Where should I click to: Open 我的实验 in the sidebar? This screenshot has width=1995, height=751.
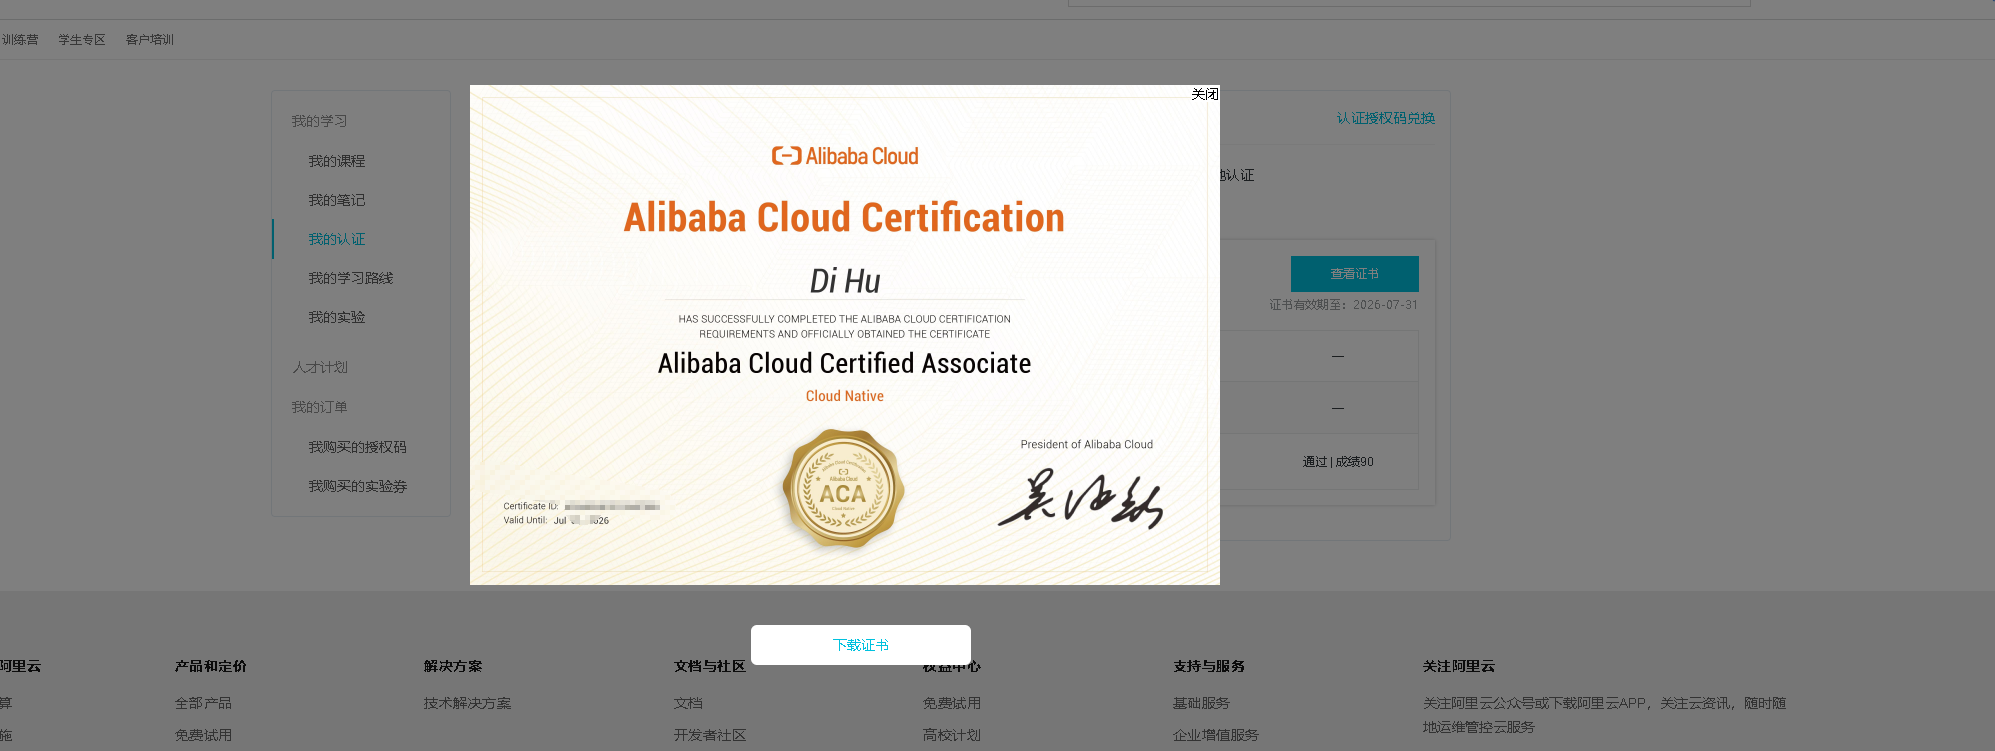click(x=336, y=317)
